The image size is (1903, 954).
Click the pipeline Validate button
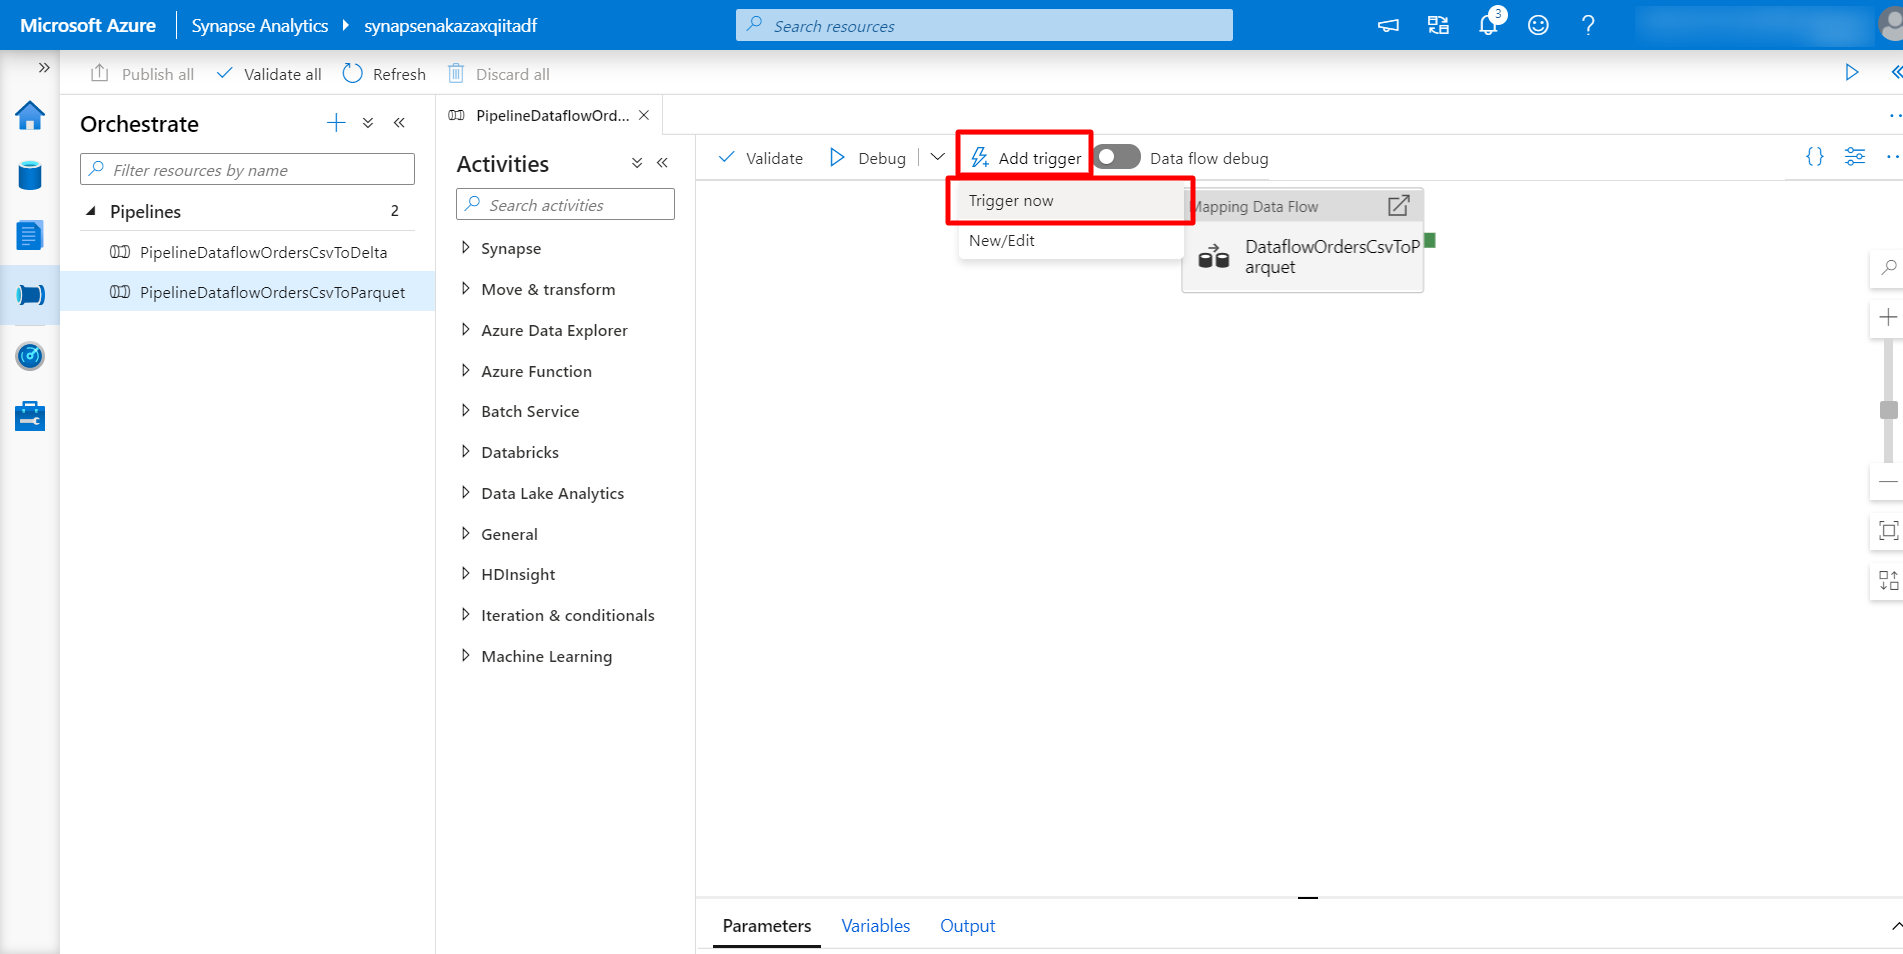point(761,158)
